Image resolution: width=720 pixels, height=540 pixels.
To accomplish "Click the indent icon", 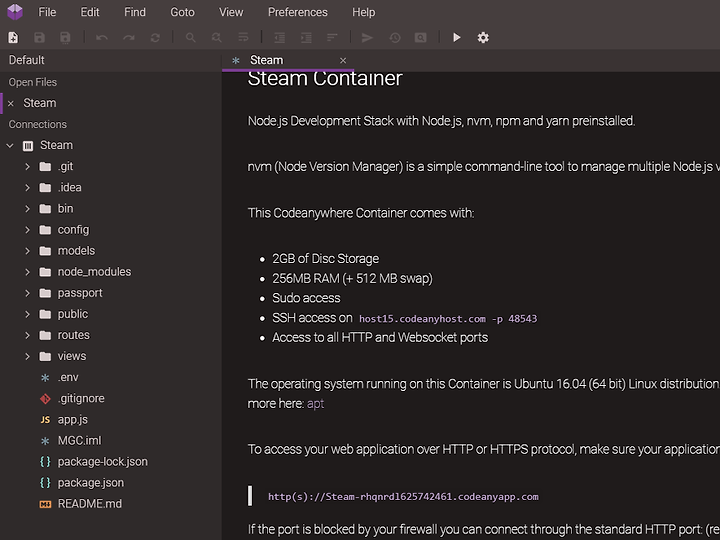I will 306,38.
